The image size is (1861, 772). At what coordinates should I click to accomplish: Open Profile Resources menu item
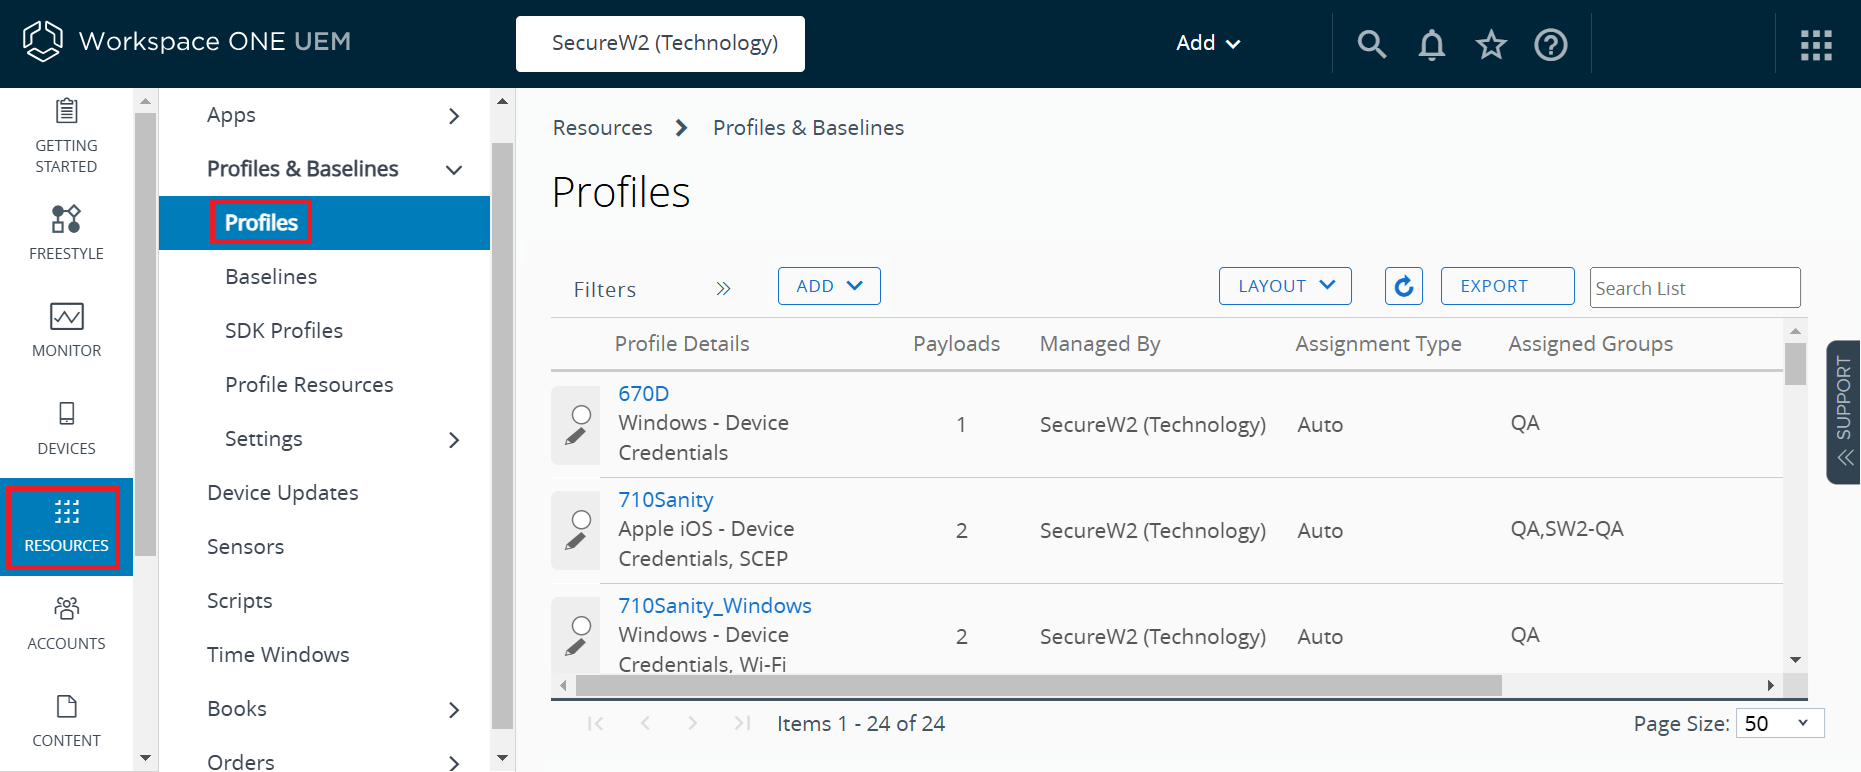(x=309, y=385)
